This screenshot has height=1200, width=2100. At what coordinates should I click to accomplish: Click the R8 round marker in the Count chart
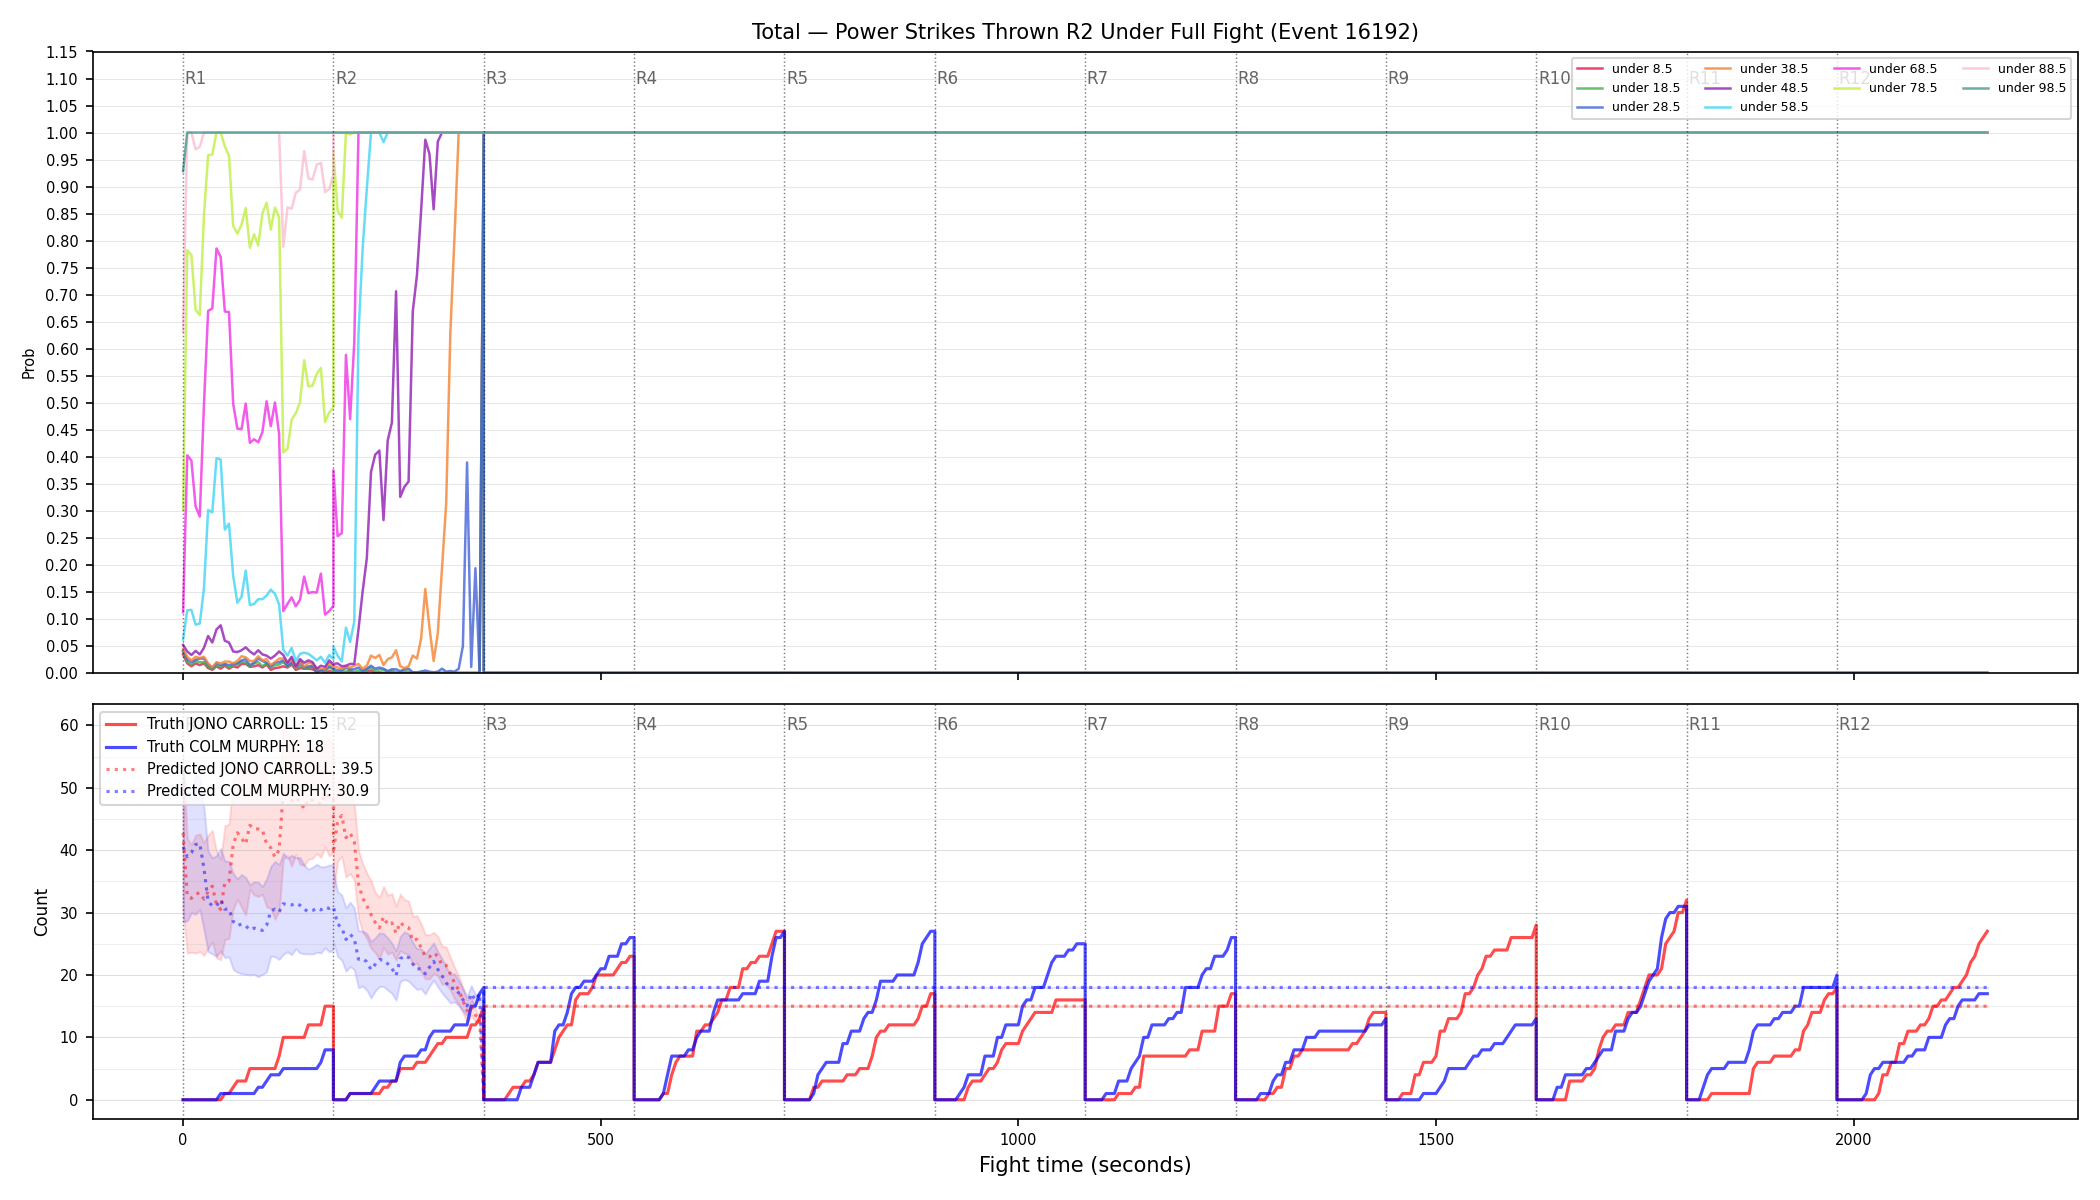pos(1248,724)
